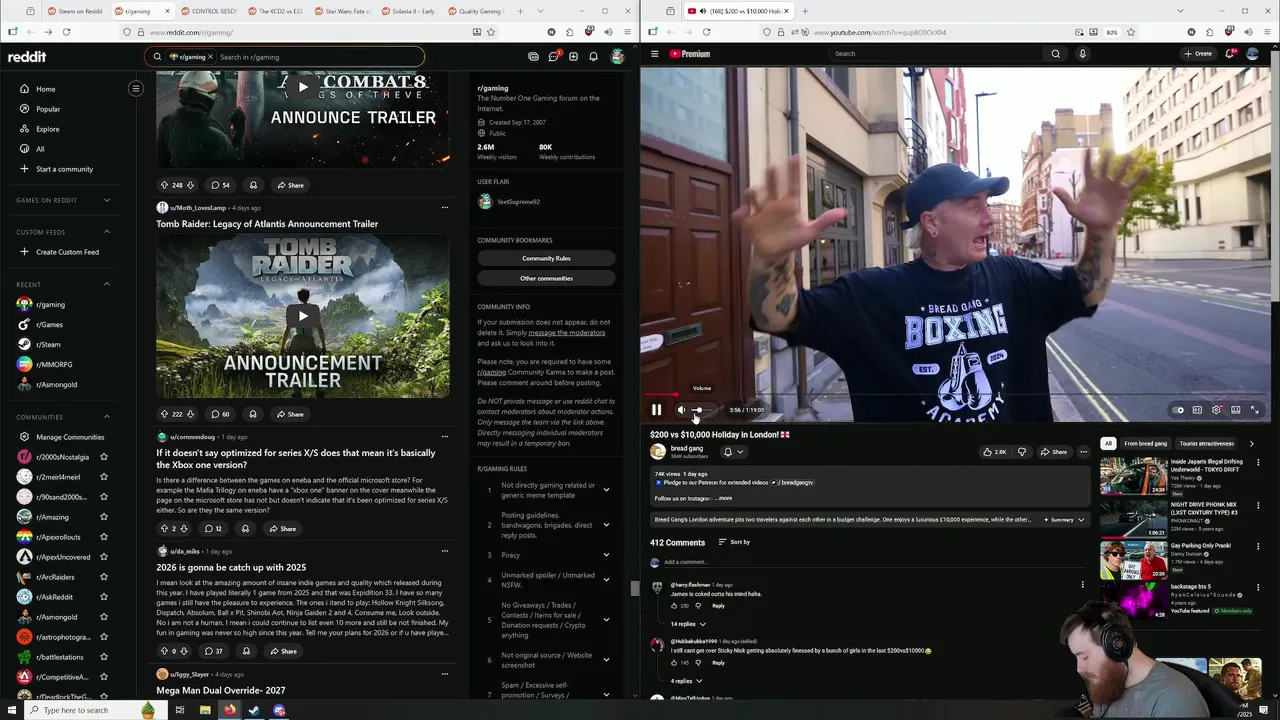
Task: Upvote the Ace Combat 8 trailer post
Action: coord(164,185)
